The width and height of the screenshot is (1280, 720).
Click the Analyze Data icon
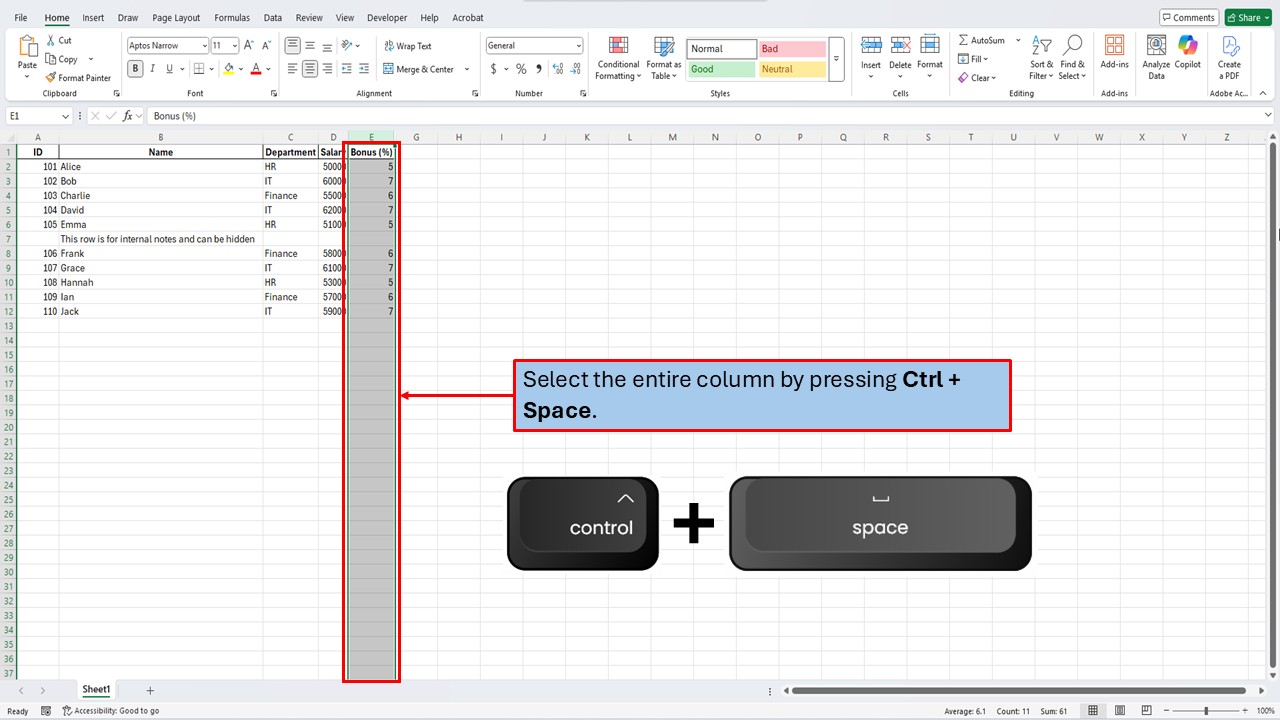pyautogui.click(x=1155, y=55)
